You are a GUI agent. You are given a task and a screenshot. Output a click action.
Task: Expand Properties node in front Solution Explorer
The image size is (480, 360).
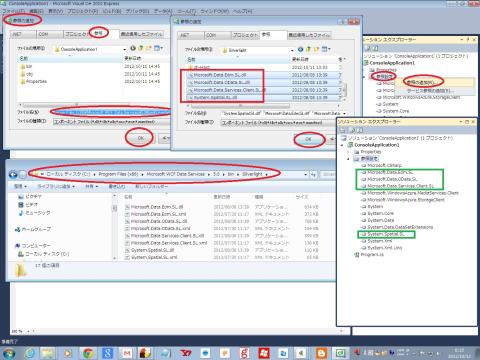[348, 152]
